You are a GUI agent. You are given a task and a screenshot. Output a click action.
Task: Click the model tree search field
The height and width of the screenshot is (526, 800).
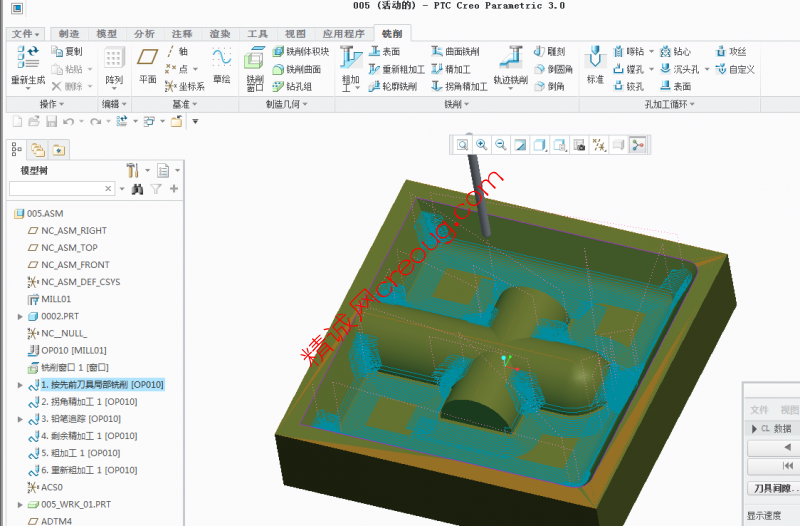(x=61, y=189)
